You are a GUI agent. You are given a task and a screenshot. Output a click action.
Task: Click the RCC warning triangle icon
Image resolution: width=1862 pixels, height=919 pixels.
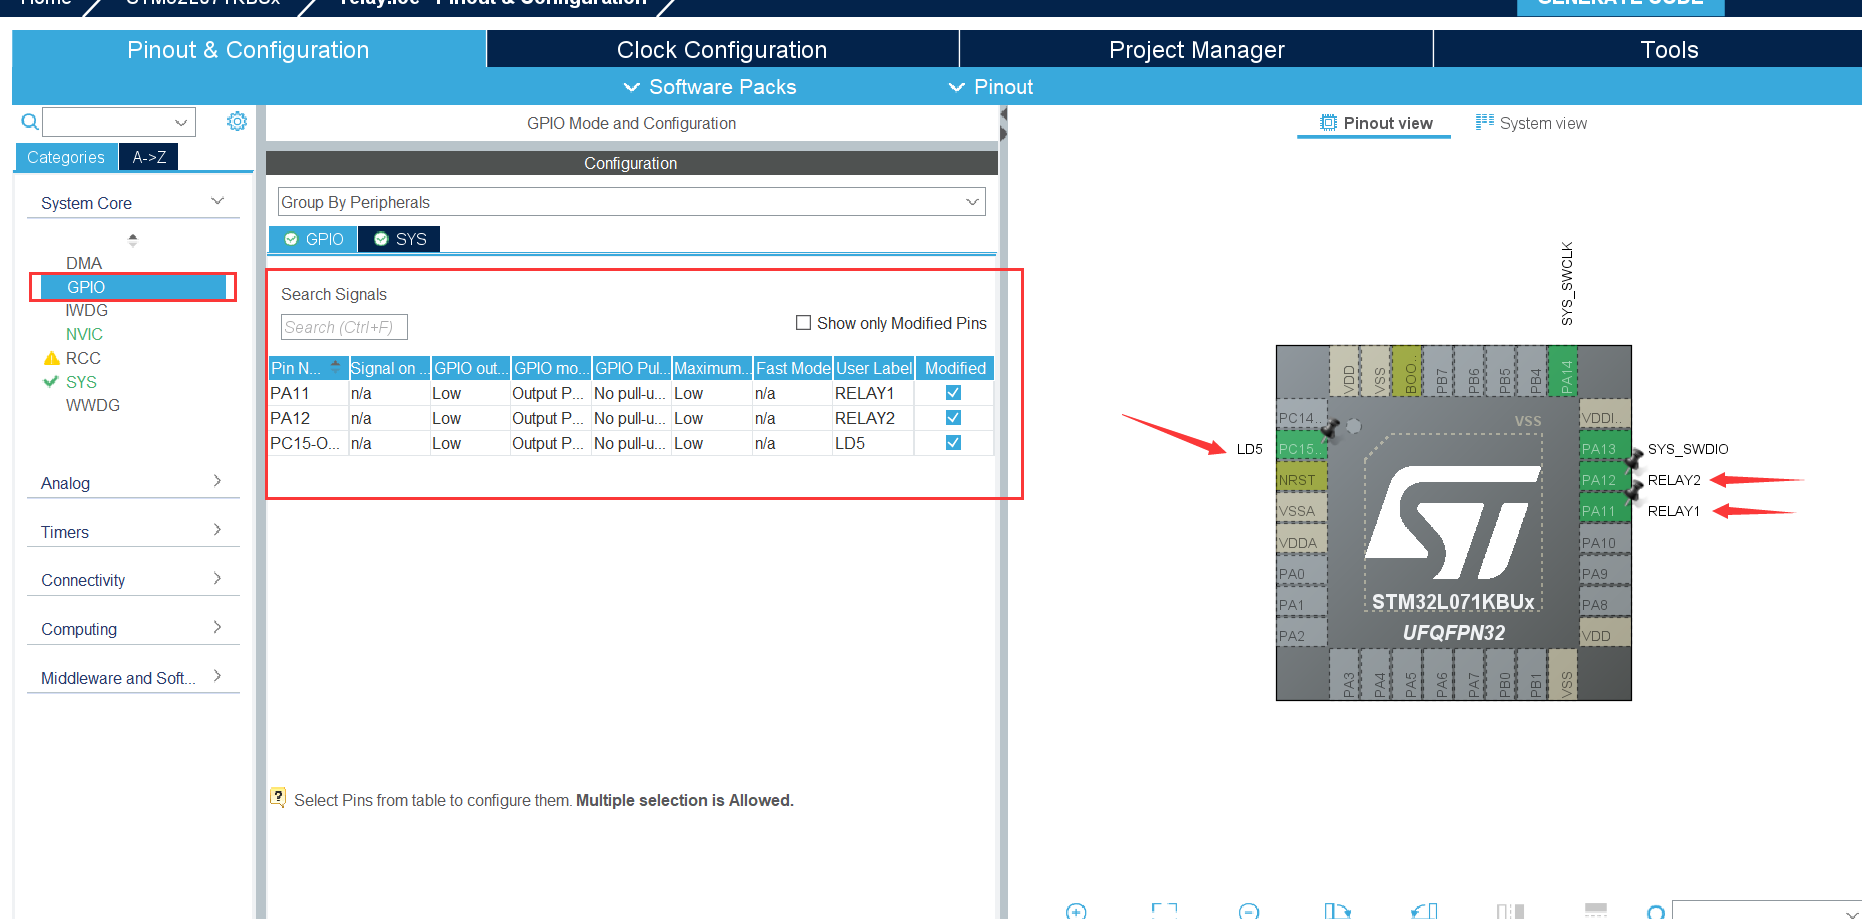pyautogui.click(x=52, y=358)
